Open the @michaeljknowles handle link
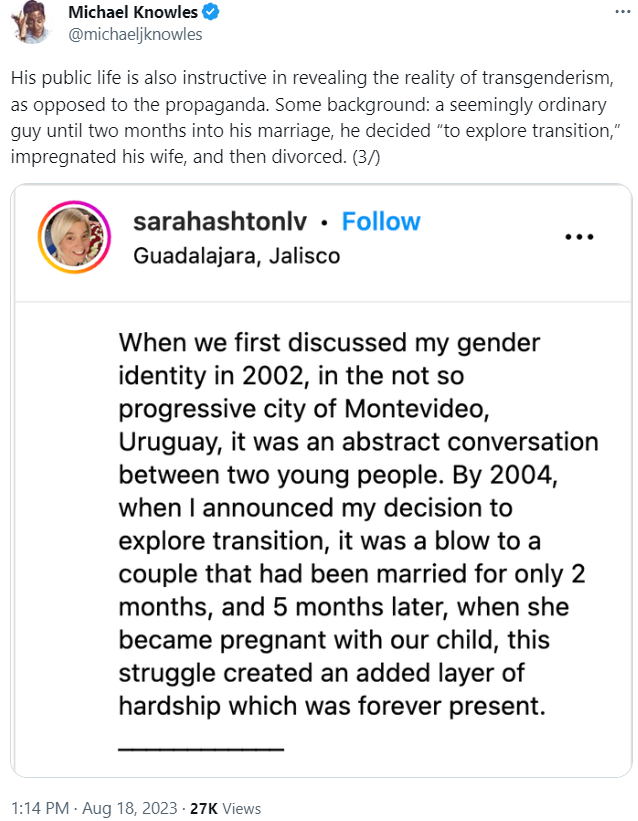638x821 pixels. point(134,34)
